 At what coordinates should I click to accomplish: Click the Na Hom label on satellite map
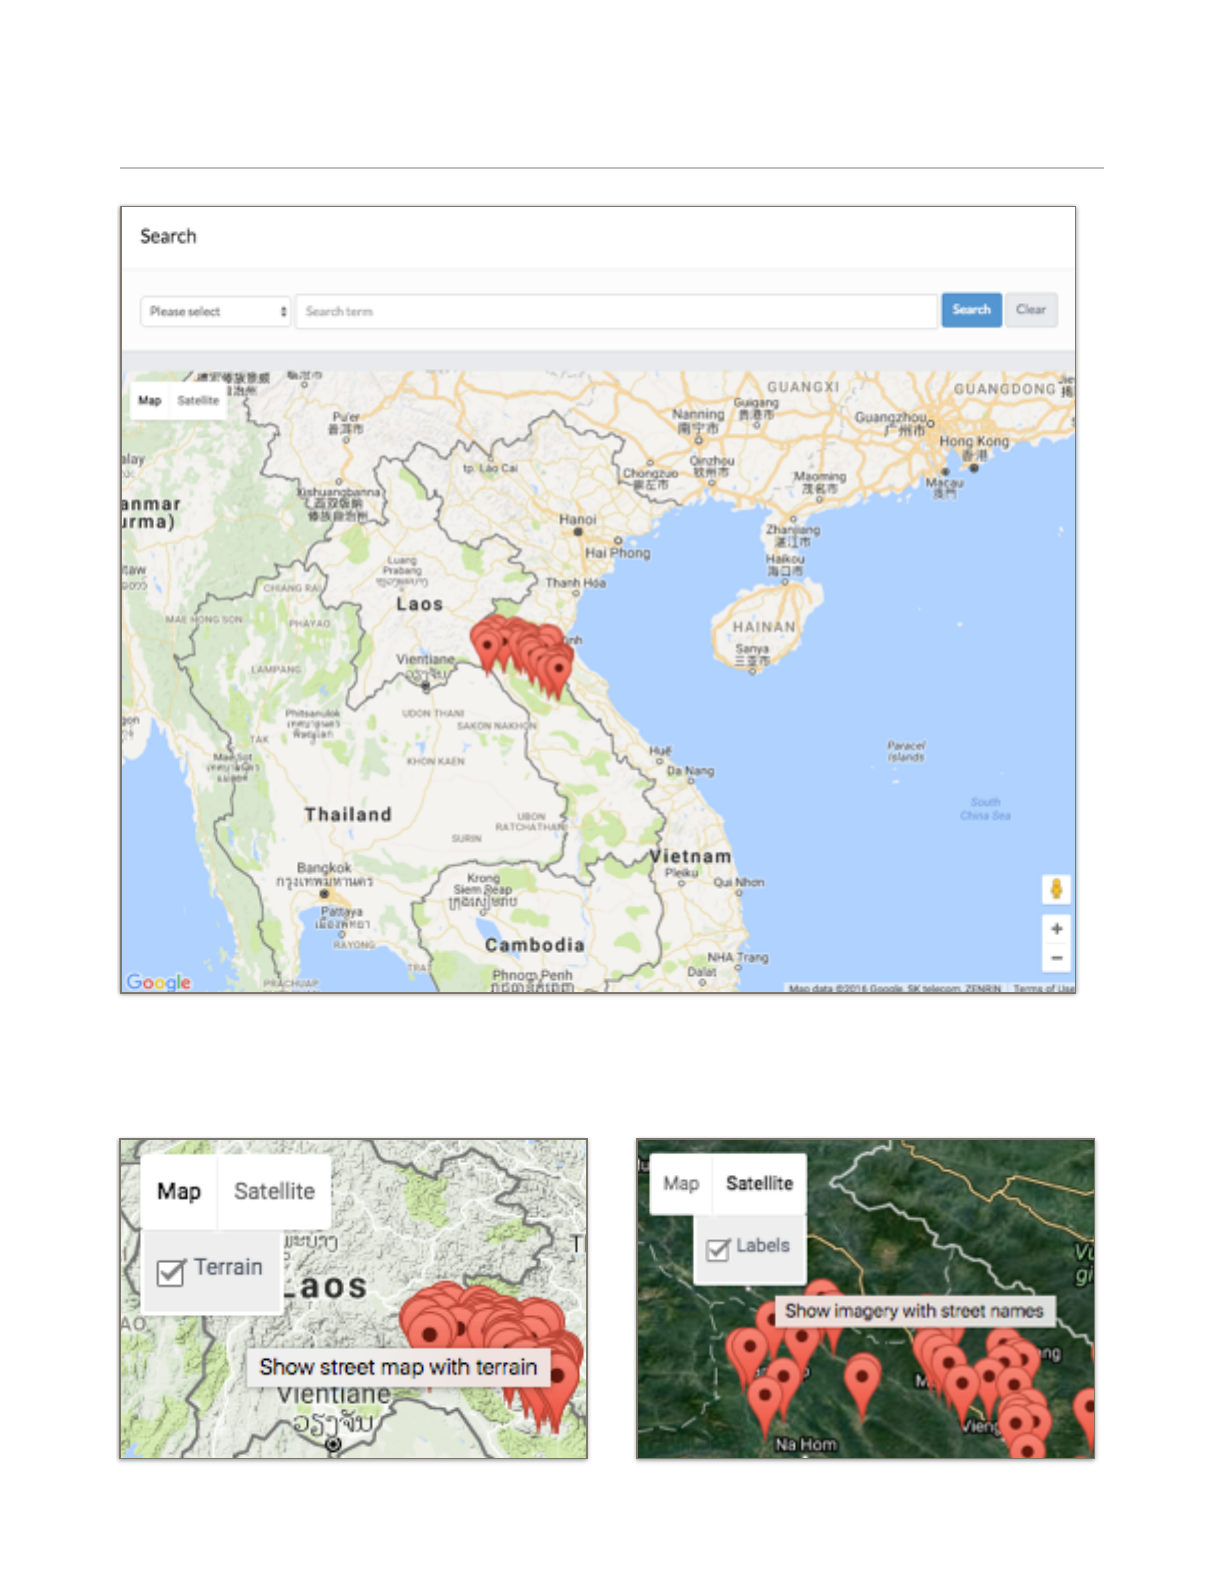(x=805, y=1444)
